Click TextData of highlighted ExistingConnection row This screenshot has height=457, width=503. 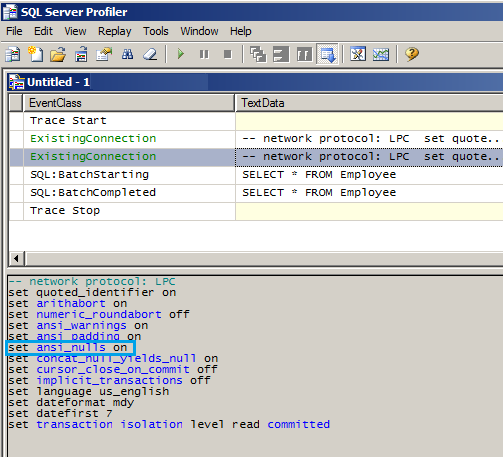tap(369, 157)
